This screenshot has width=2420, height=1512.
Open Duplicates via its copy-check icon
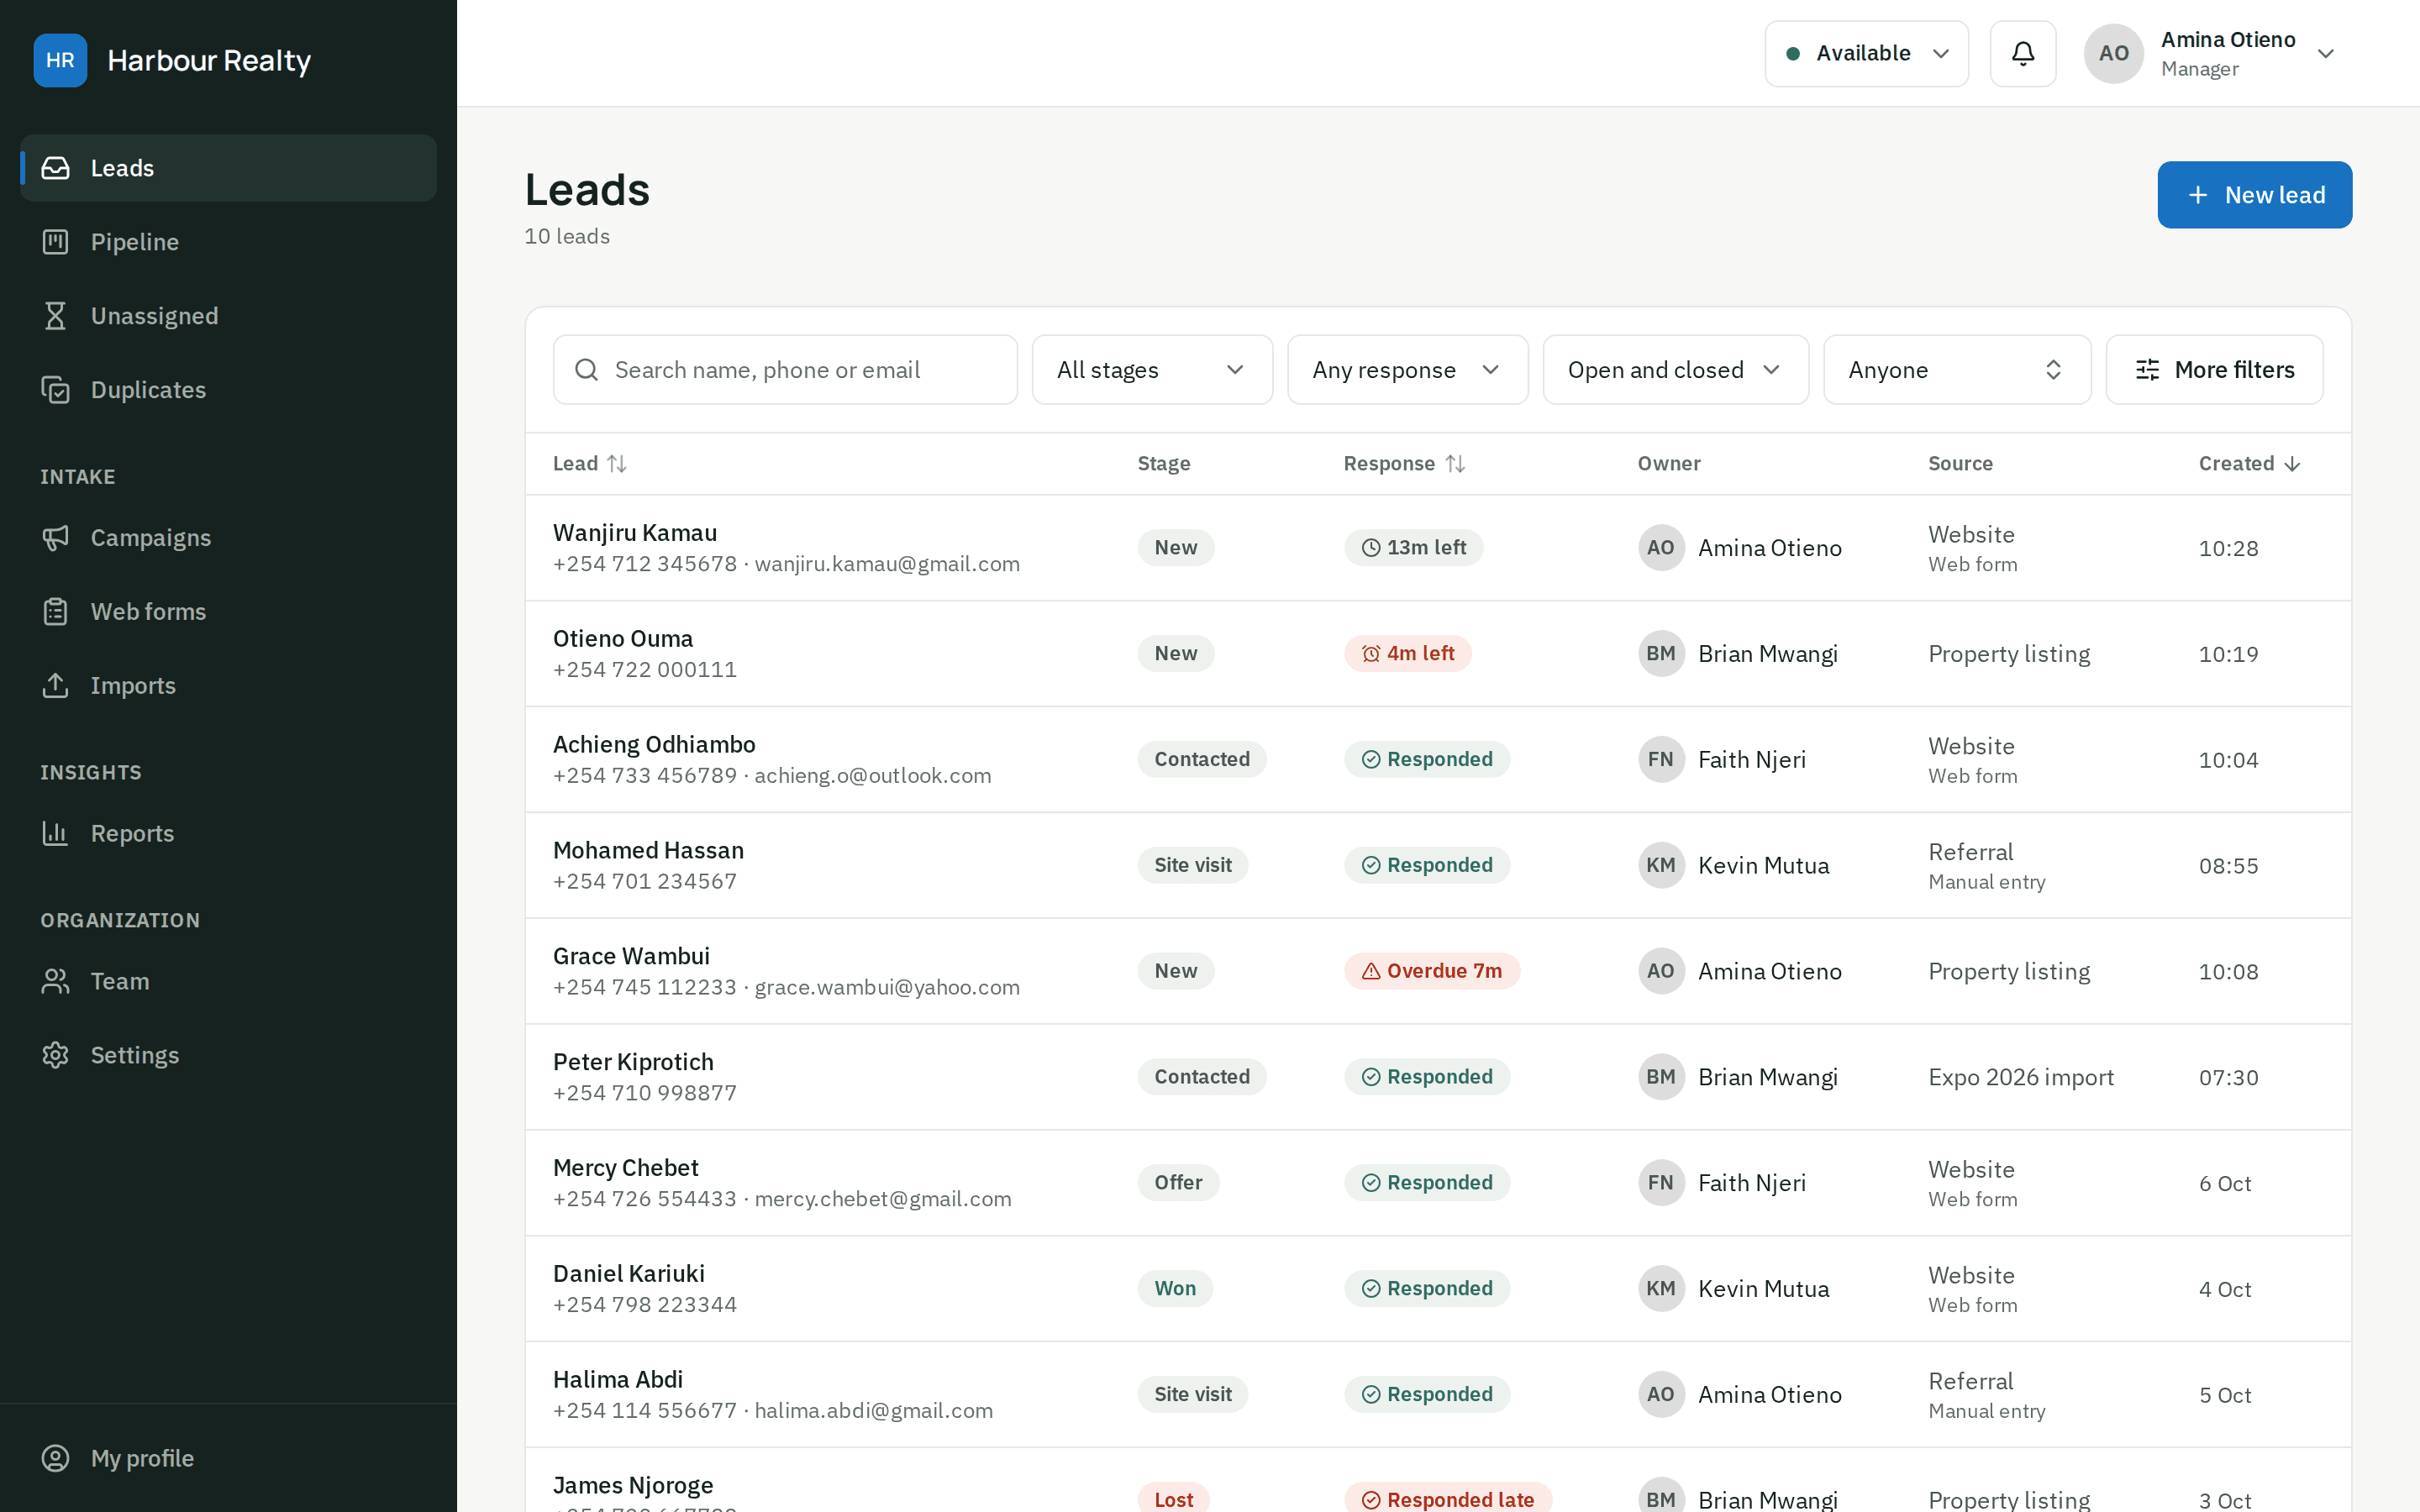pos(55,390)
